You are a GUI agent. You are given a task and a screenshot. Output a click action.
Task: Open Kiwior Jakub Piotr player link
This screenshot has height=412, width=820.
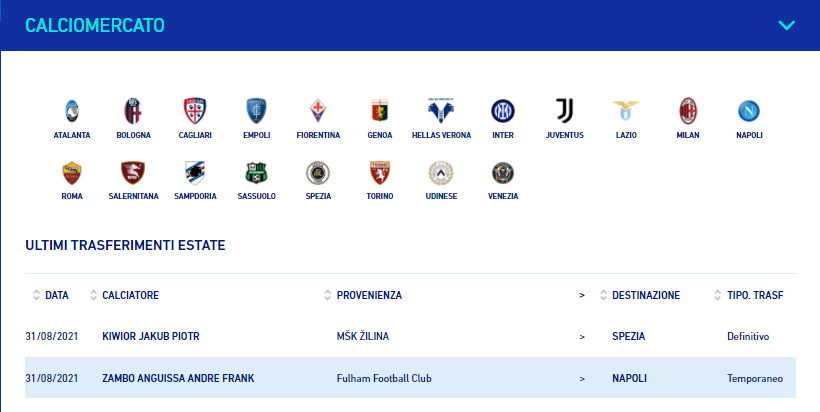[151, 336]
